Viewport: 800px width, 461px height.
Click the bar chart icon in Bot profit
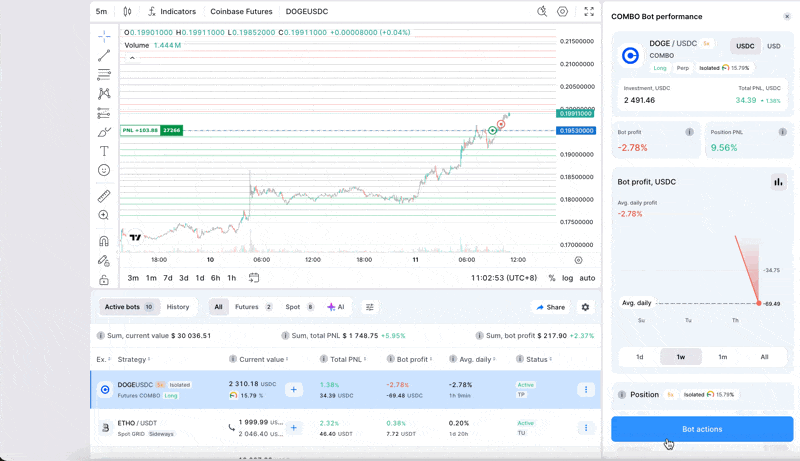pyautogui.click(x=778, y=182)
